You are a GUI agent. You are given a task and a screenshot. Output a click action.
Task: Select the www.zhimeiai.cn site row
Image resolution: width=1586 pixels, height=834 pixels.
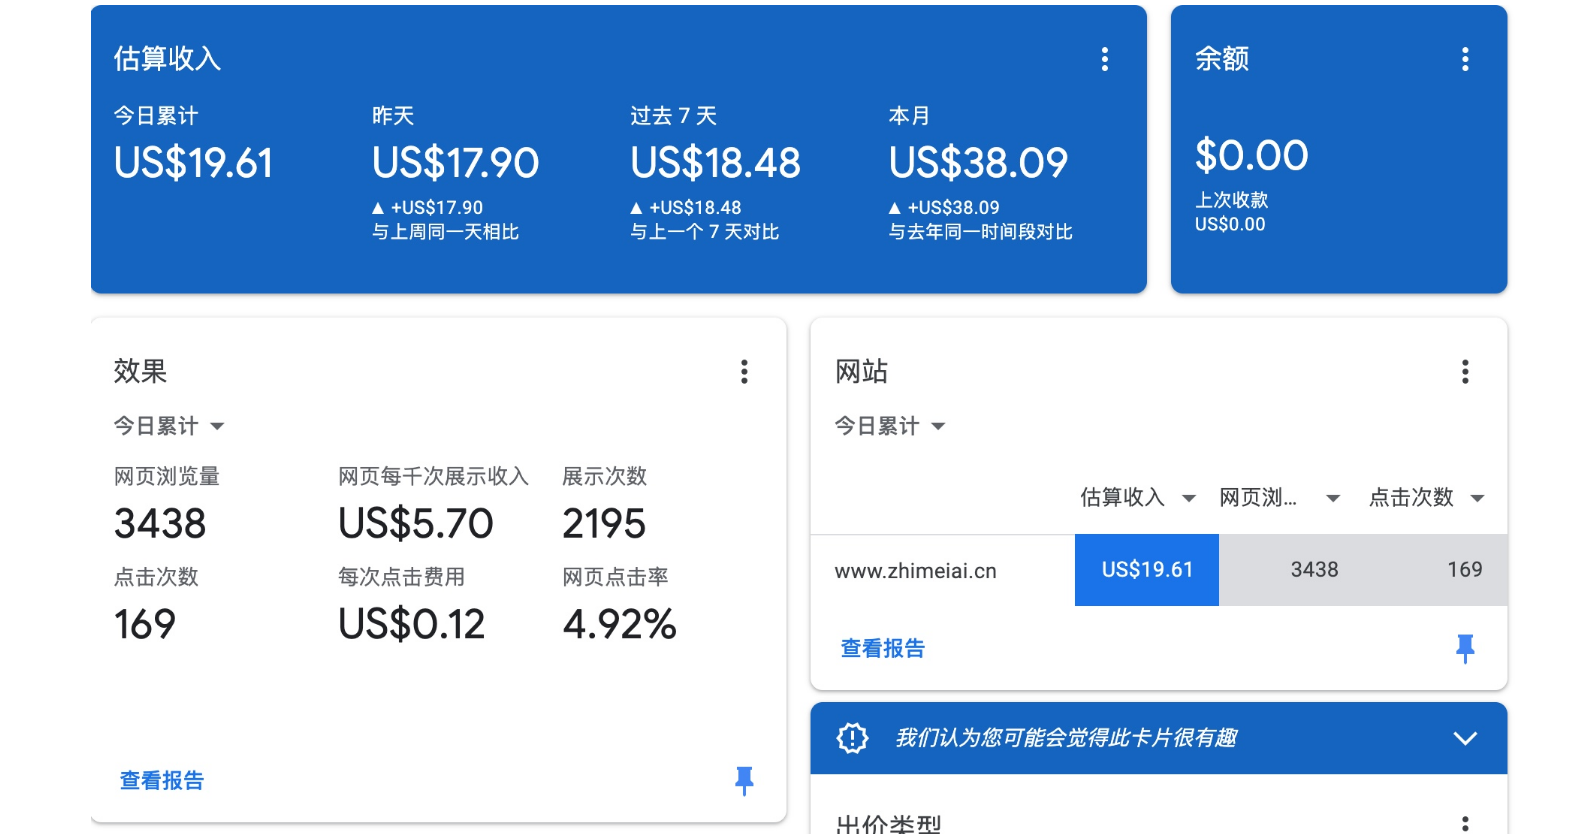click(x=1158, y=570)
